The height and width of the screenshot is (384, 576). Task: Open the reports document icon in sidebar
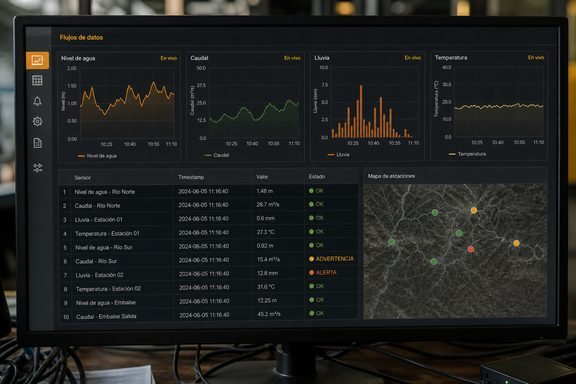[x=37, y=143]
